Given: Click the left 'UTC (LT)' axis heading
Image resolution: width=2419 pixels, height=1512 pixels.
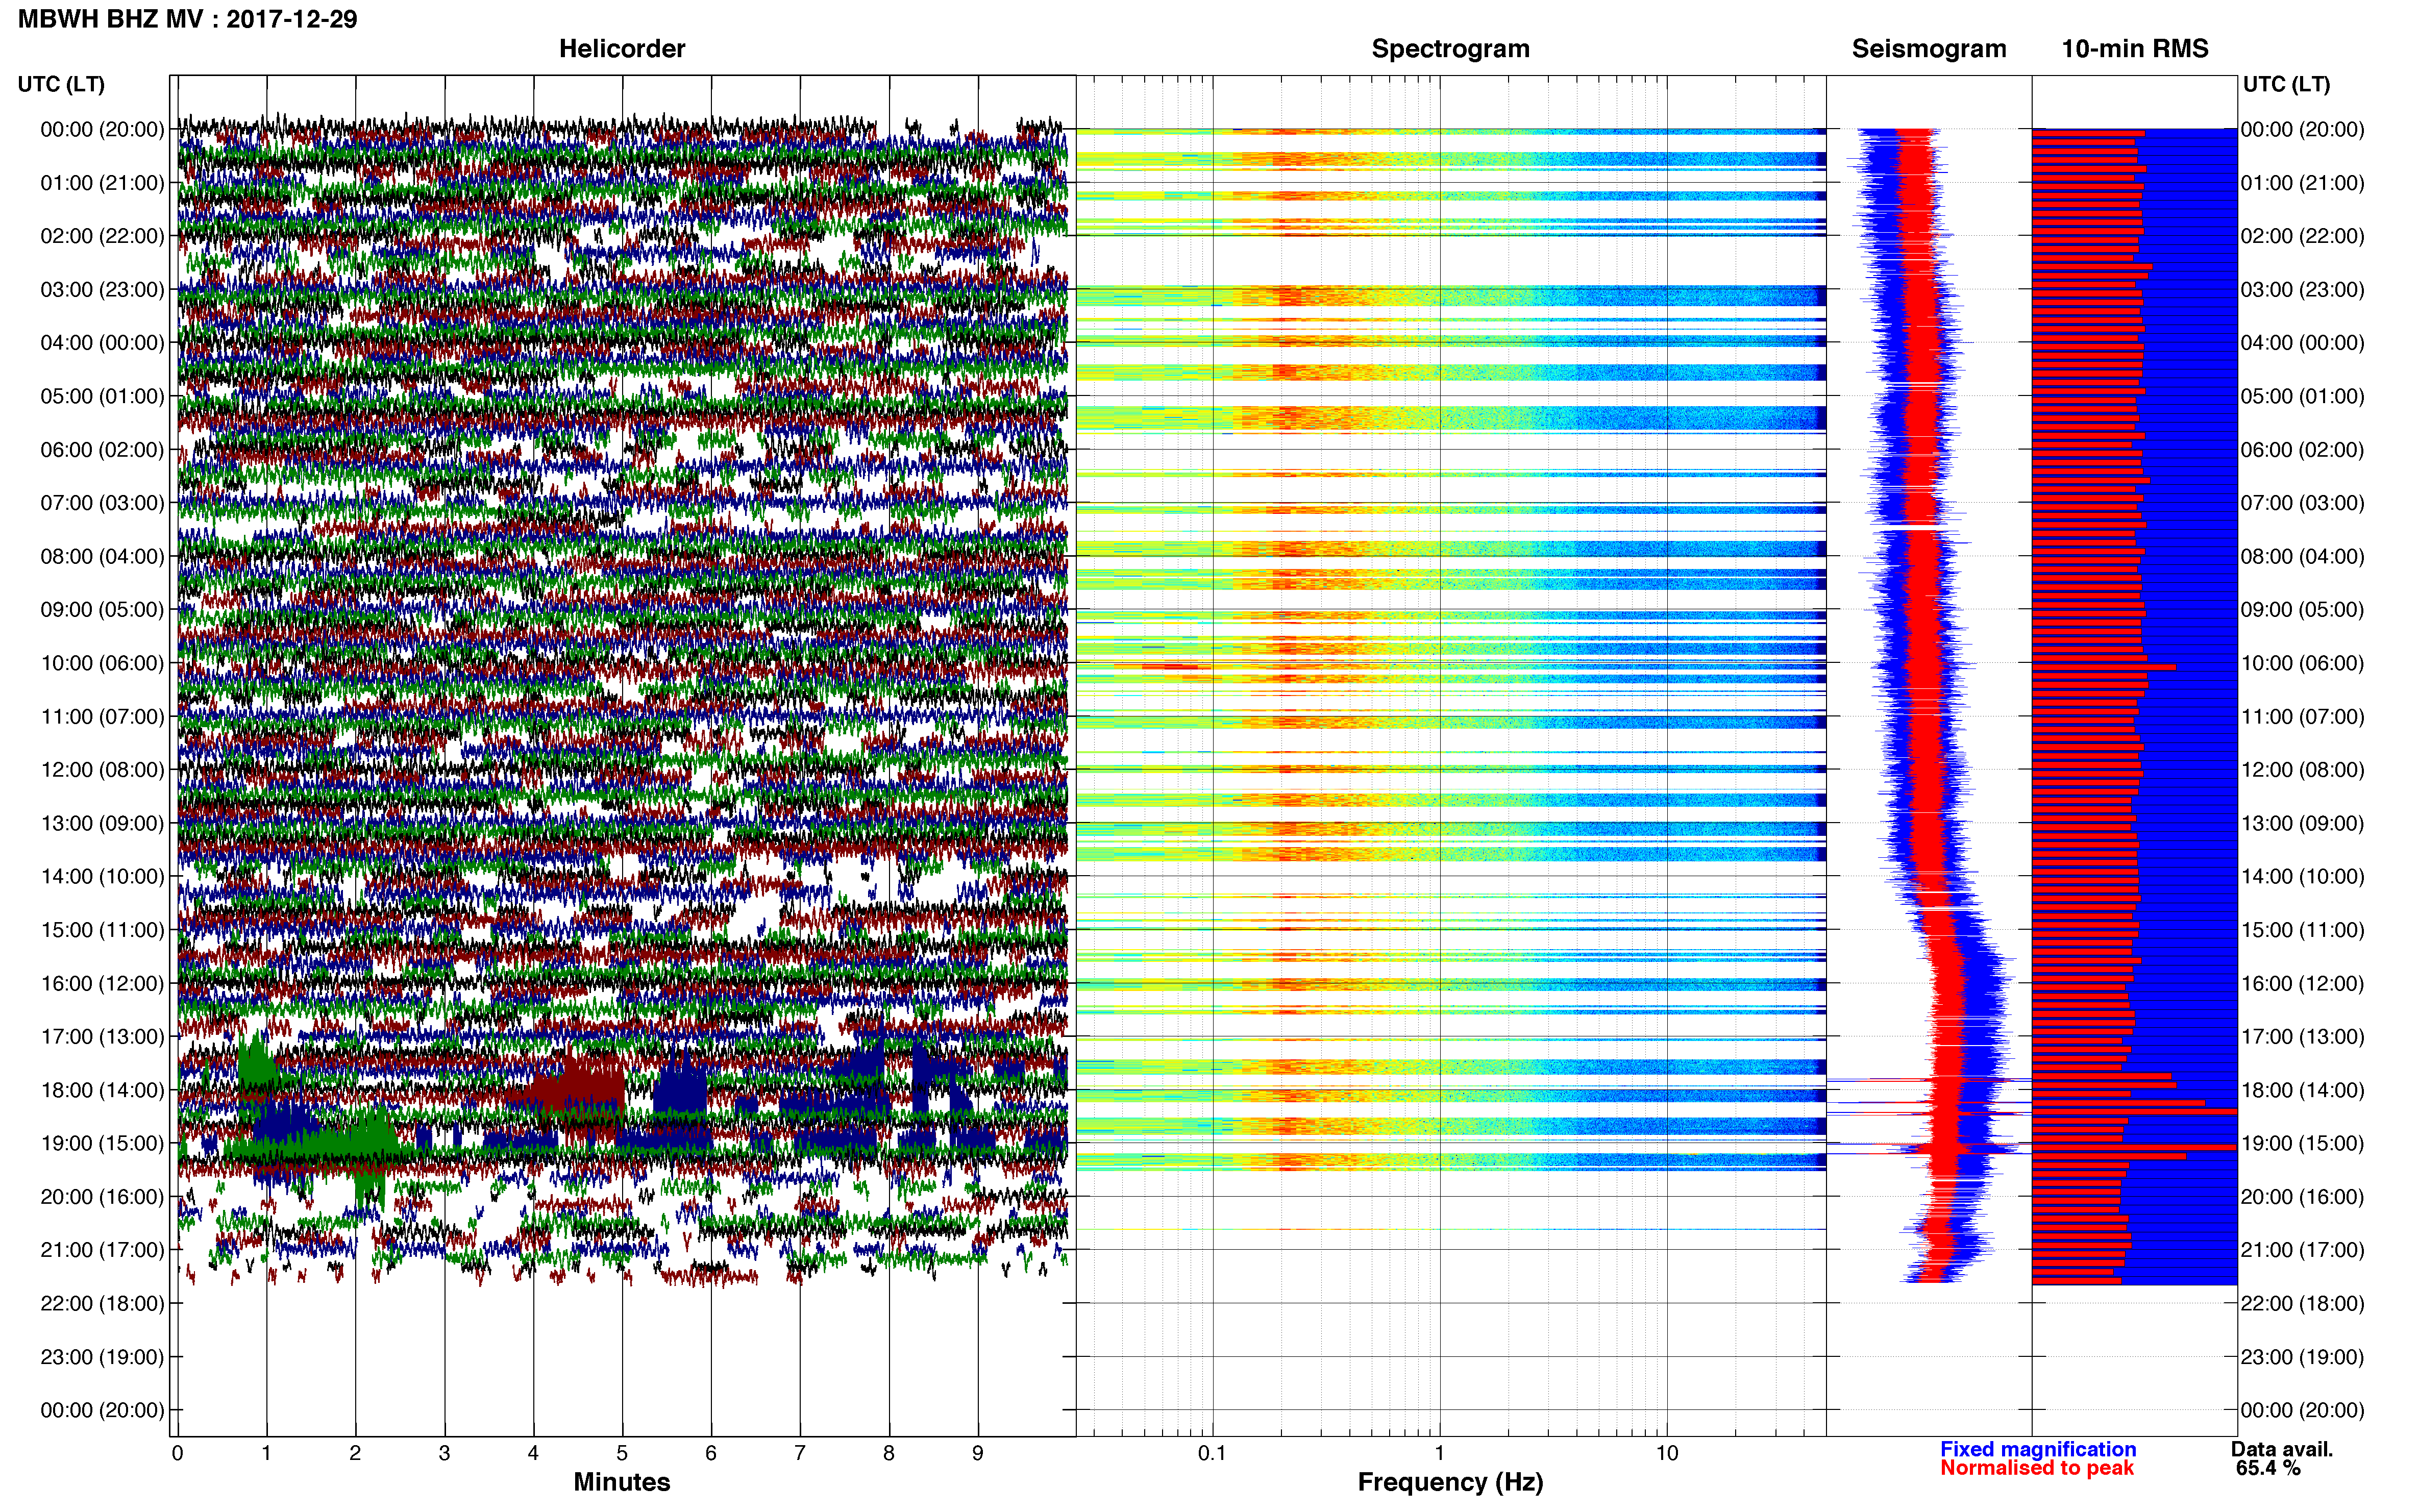Looking at the screenshot, I should point(61,84).
